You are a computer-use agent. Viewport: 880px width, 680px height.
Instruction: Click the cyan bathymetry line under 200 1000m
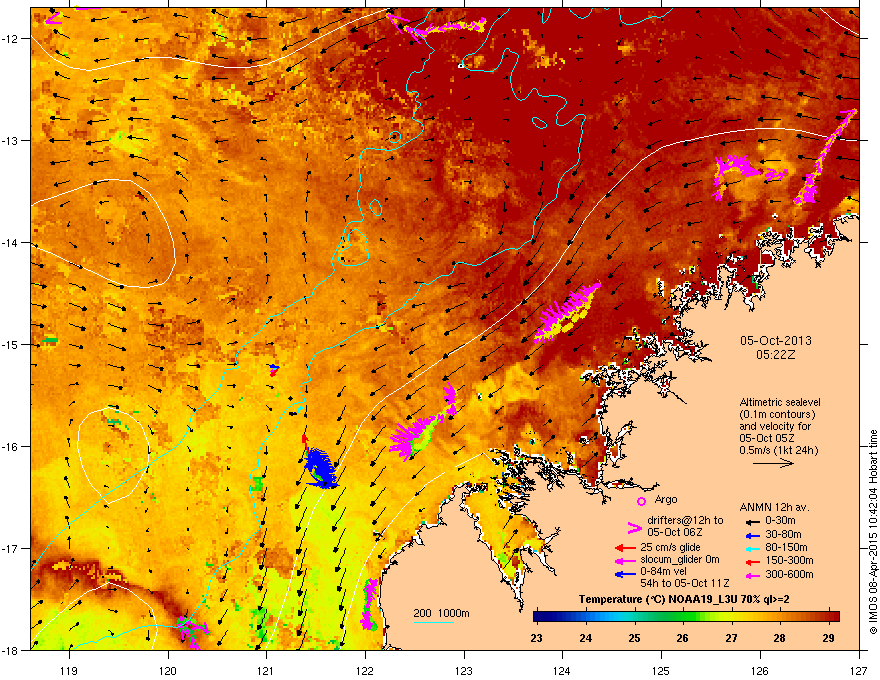coord(433,622)
